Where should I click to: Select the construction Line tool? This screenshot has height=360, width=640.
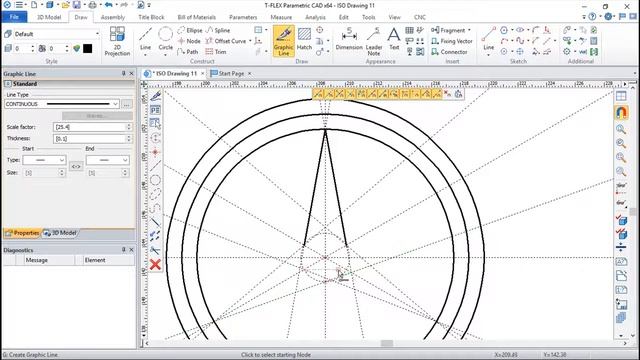click(145, 40)
